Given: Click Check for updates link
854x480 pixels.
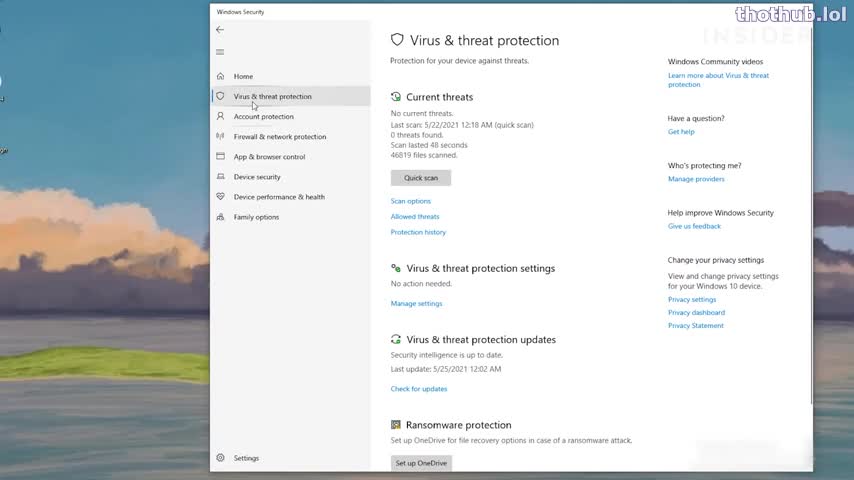Looking at the screenshot, I should point(419,388).
